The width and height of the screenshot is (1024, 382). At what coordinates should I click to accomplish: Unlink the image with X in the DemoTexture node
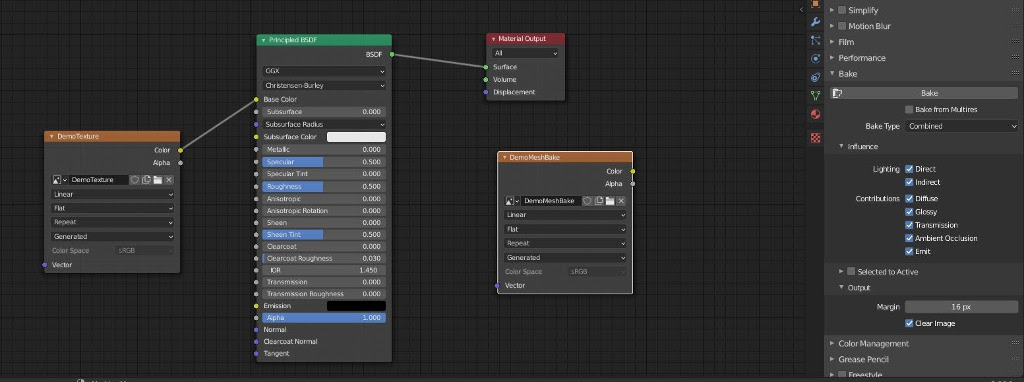[169, 180]
